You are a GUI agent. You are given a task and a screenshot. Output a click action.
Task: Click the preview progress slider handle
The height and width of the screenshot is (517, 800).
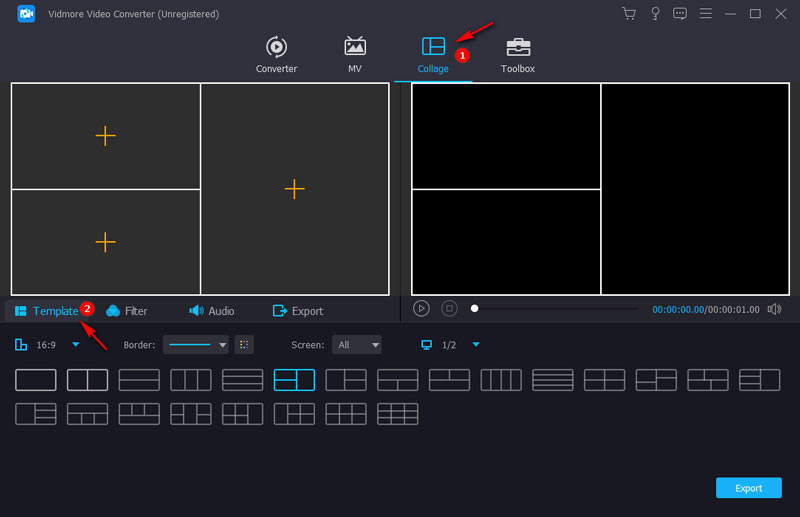475,309
